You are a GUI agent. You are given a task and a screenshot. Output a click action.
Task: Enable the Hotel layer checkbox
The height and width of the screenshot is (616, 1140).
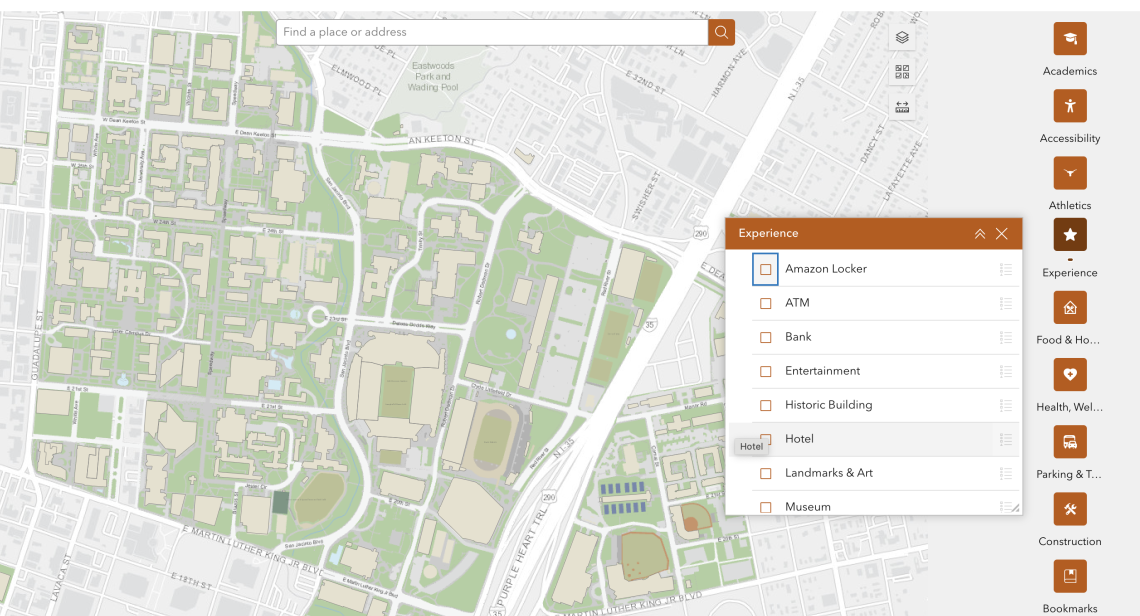(x=766, y=439)
